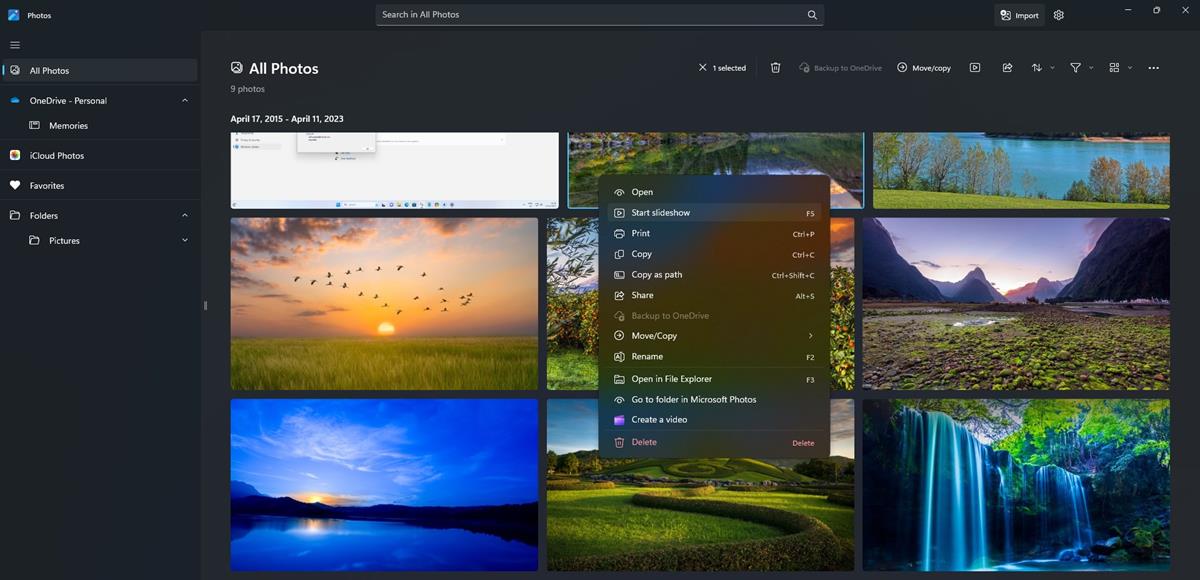Delete selected photo using the trash icon

click(775, 67)
